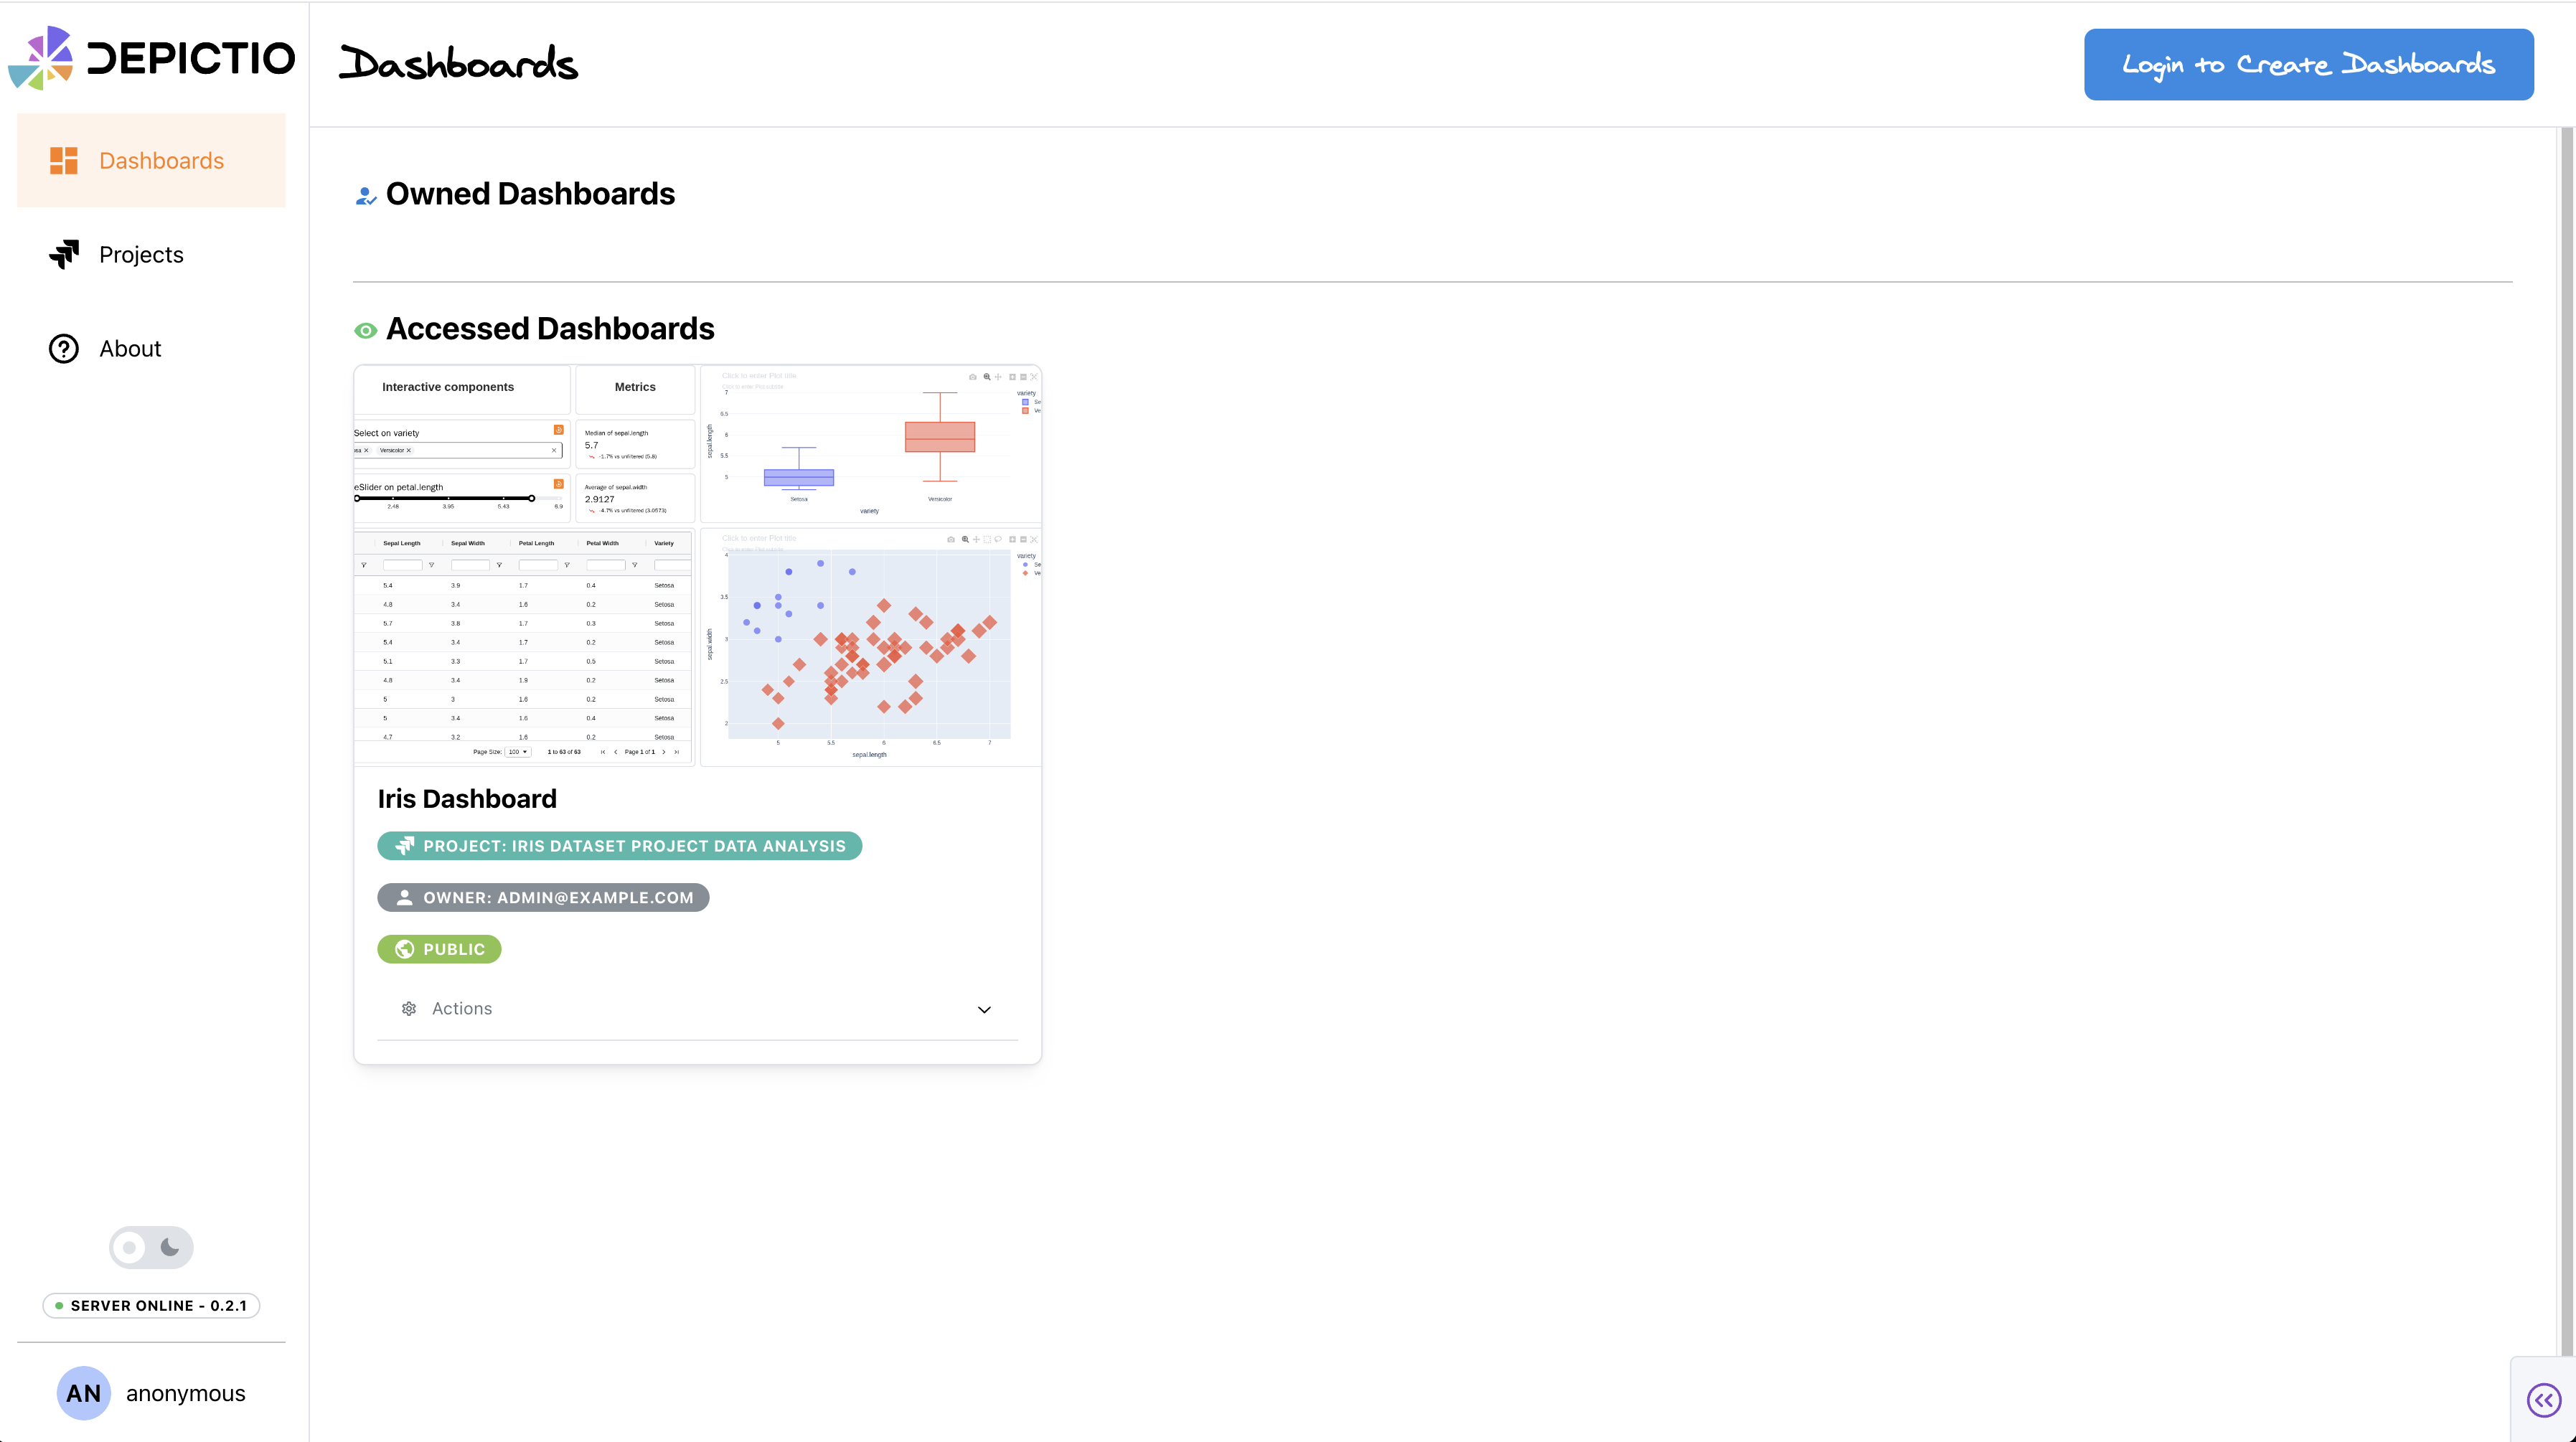
Task: Click the About question mark icon
Action: [x=64, y=349]
